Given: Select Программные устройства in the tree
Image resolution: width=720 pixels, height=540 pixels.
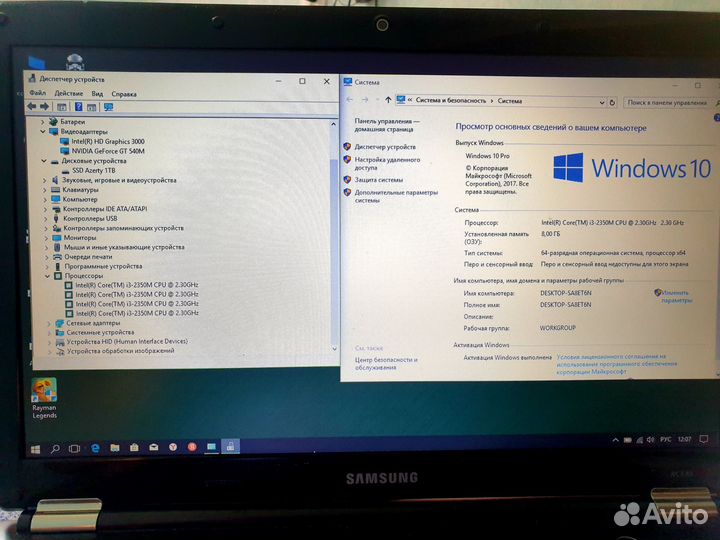Looking at the screenshot, I should point(103,266).
